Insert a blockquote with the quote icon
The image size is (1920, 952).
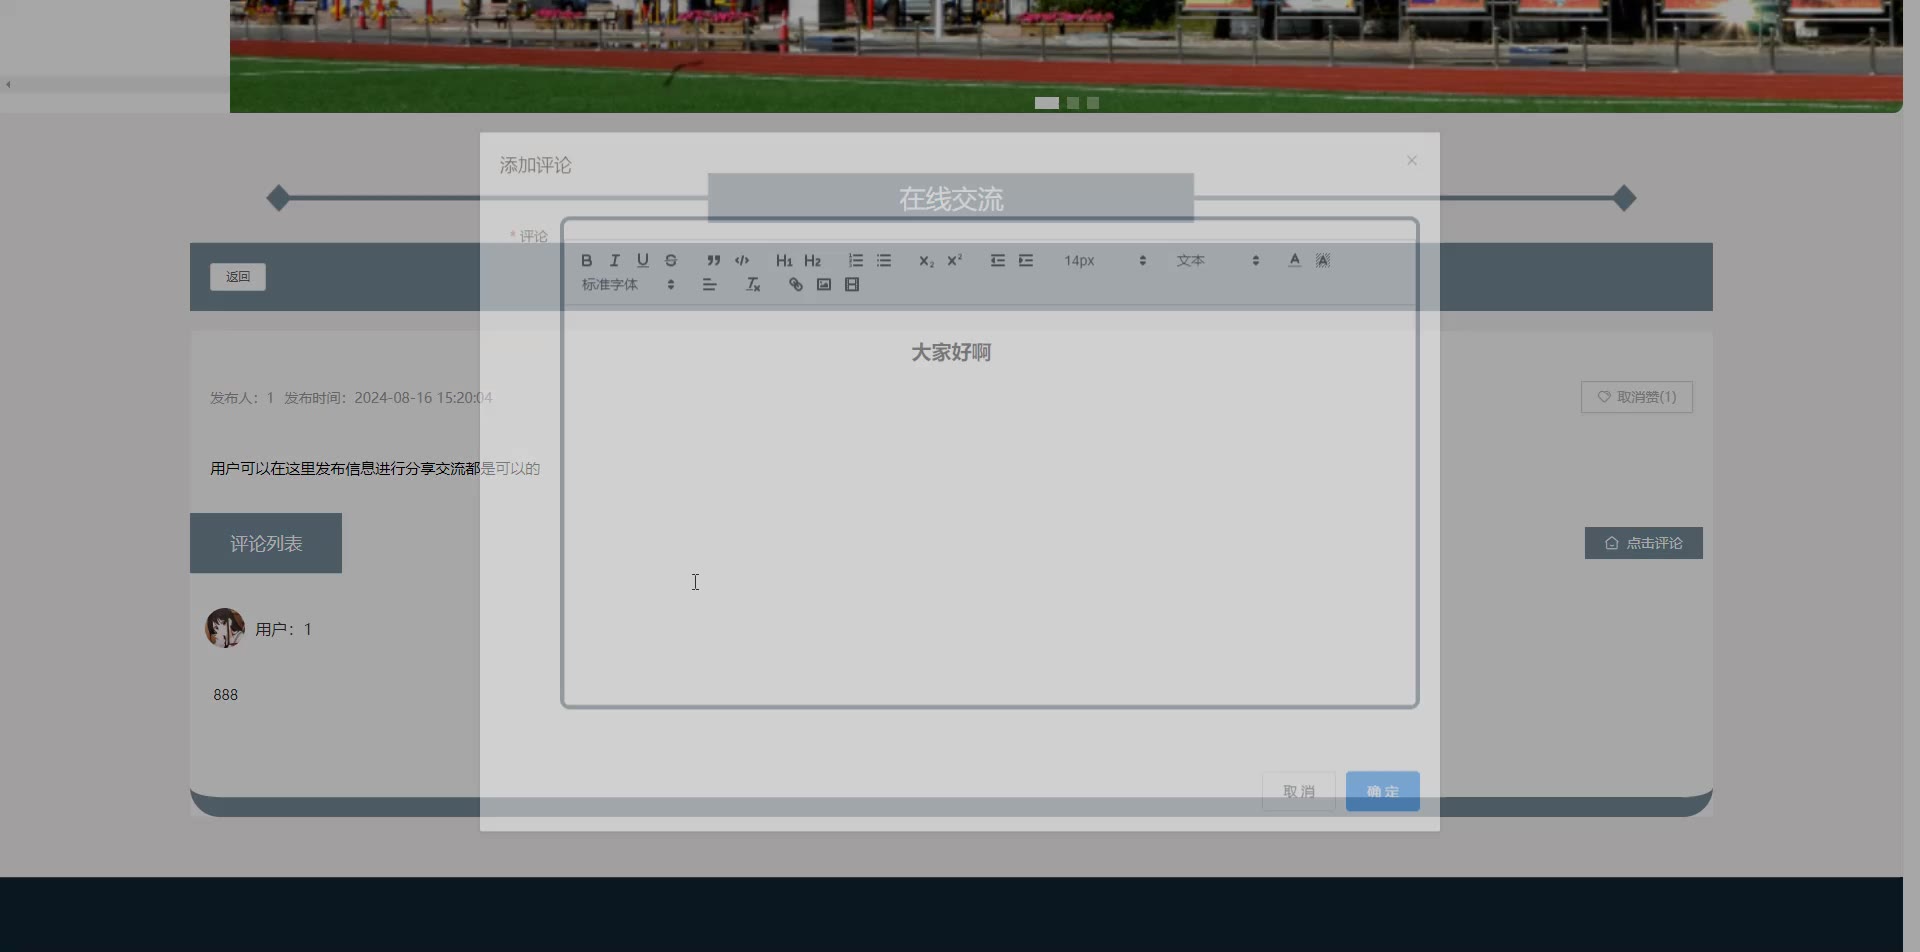pyautogui.click(x=713, y=260)
